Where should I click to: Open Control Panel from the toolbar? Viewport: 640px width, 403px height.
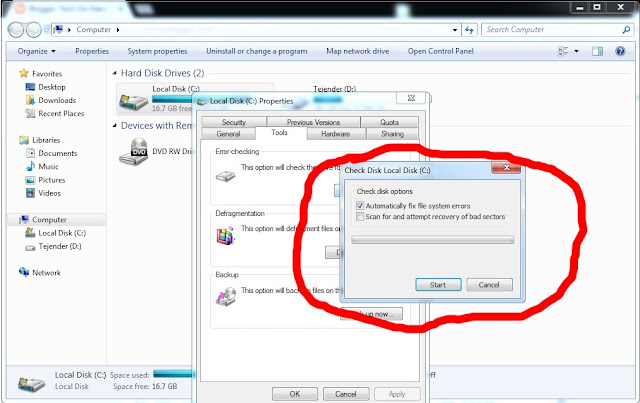coord(440,51)
